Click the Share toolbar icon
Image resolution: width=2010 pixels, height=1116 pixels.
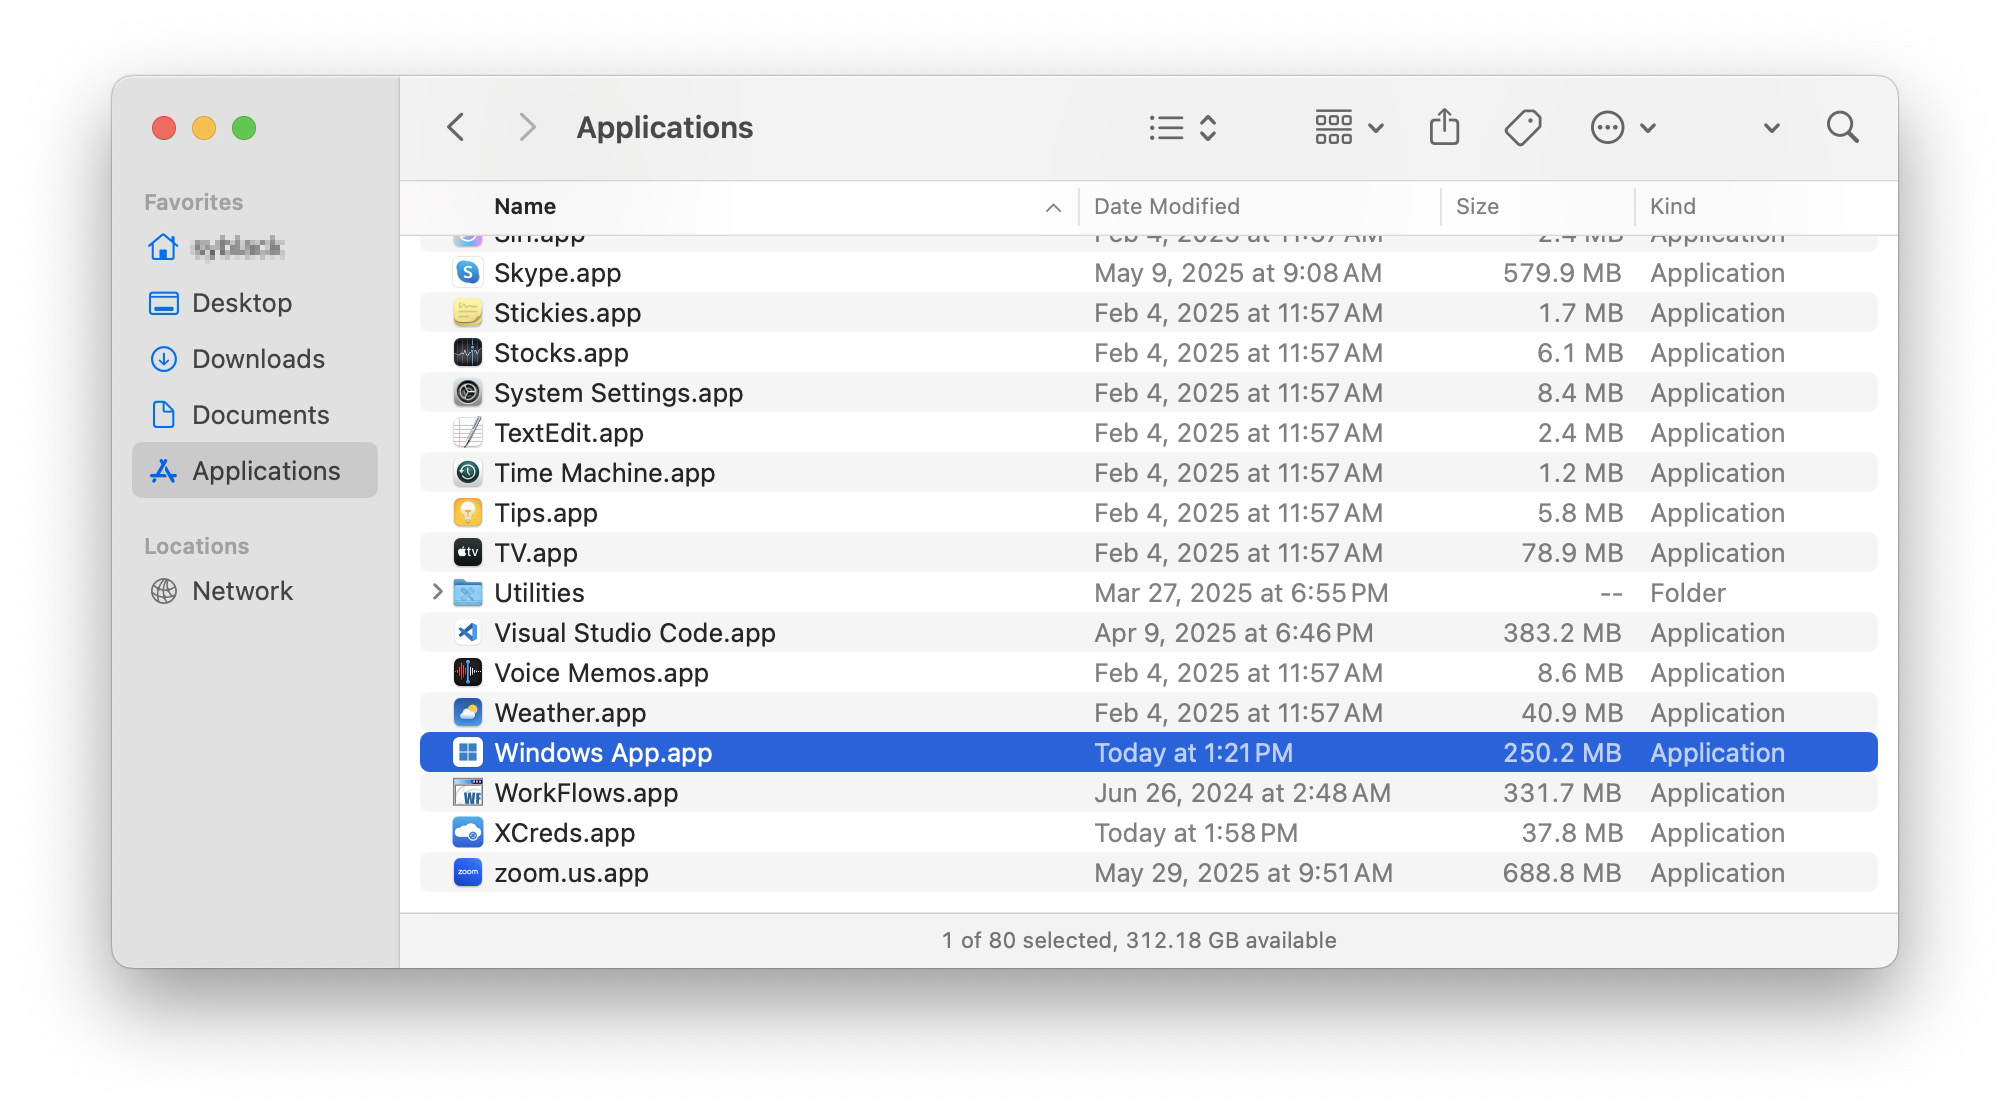(1444, 128)
